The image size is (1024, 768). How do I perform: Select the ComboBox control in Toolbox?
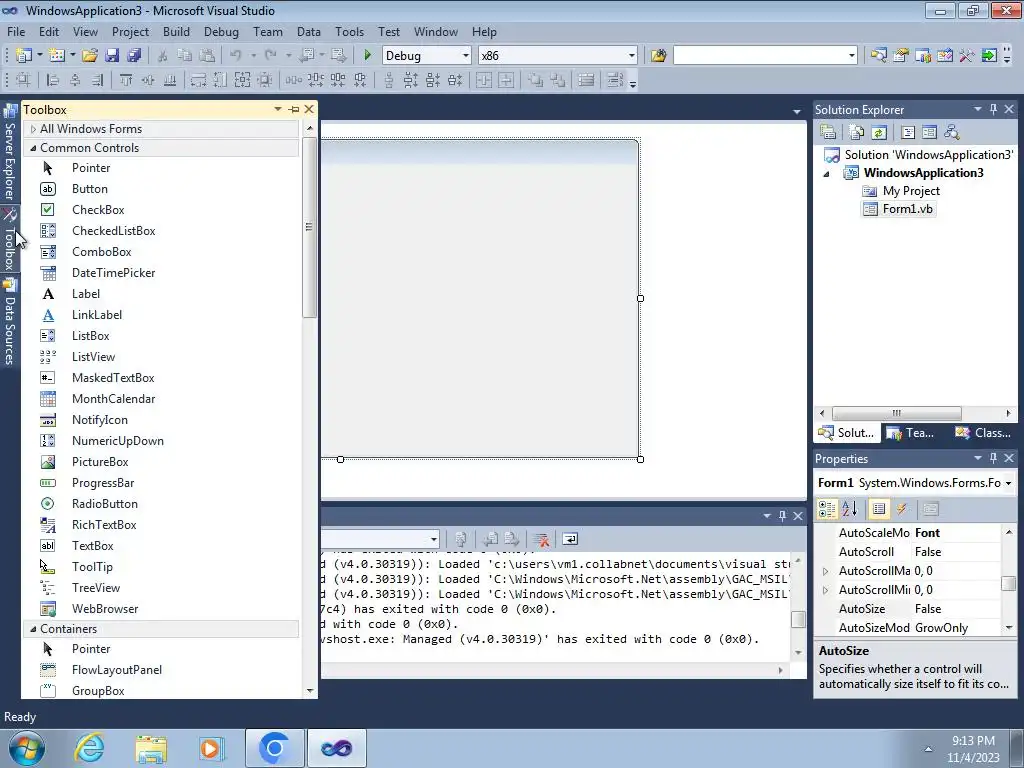click(x=101, y=251)
